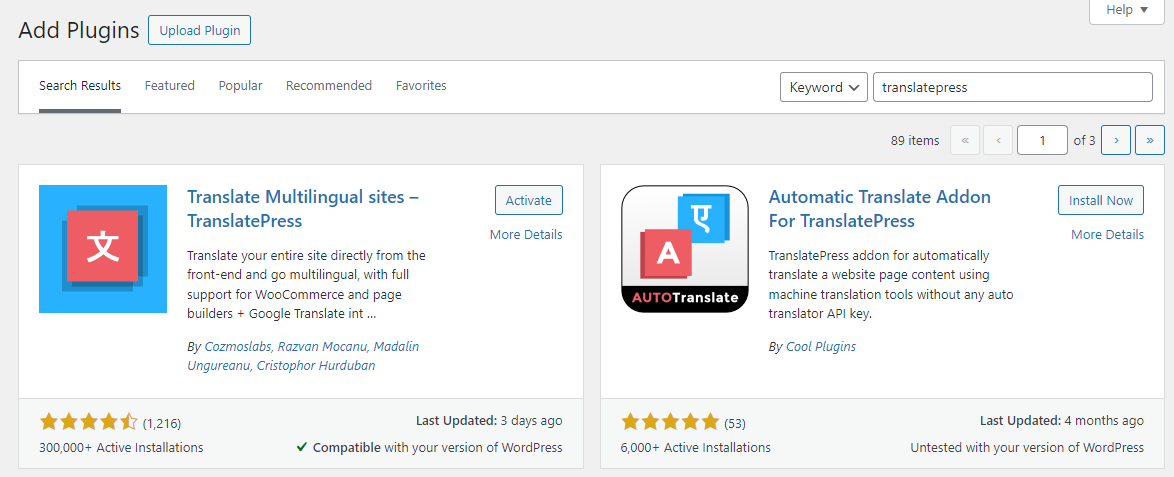The image size is (1174, 477).
Task: Open the Favorites tab
Action: point(421,86)
